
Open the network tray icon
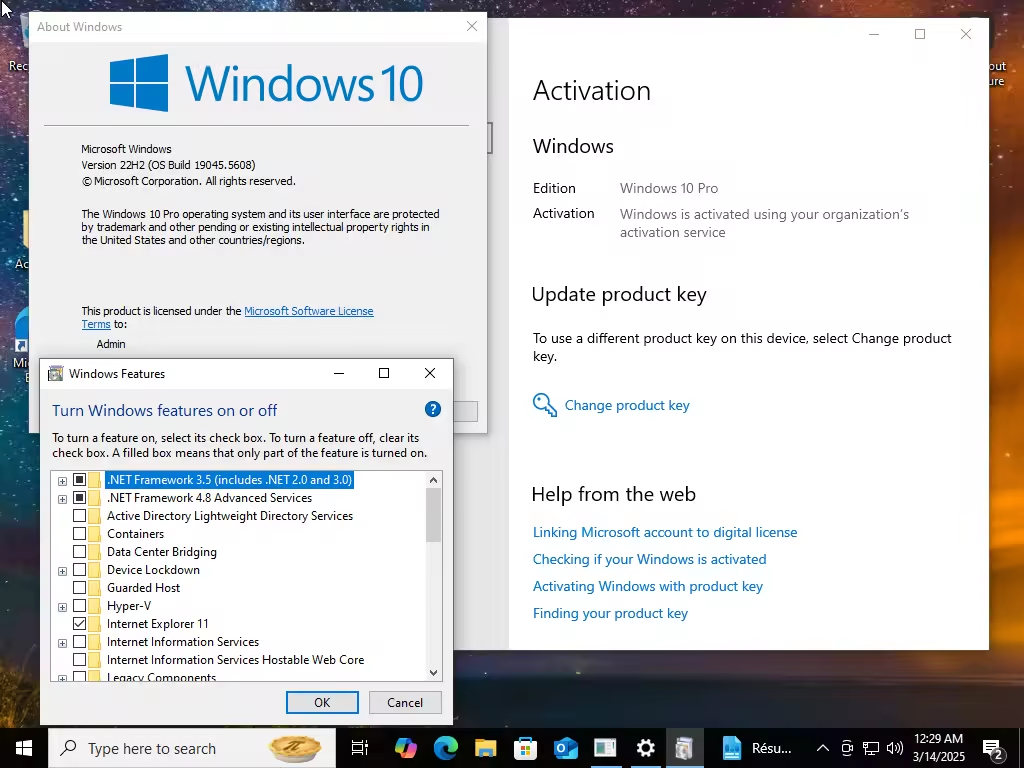[x=871, y=748]
